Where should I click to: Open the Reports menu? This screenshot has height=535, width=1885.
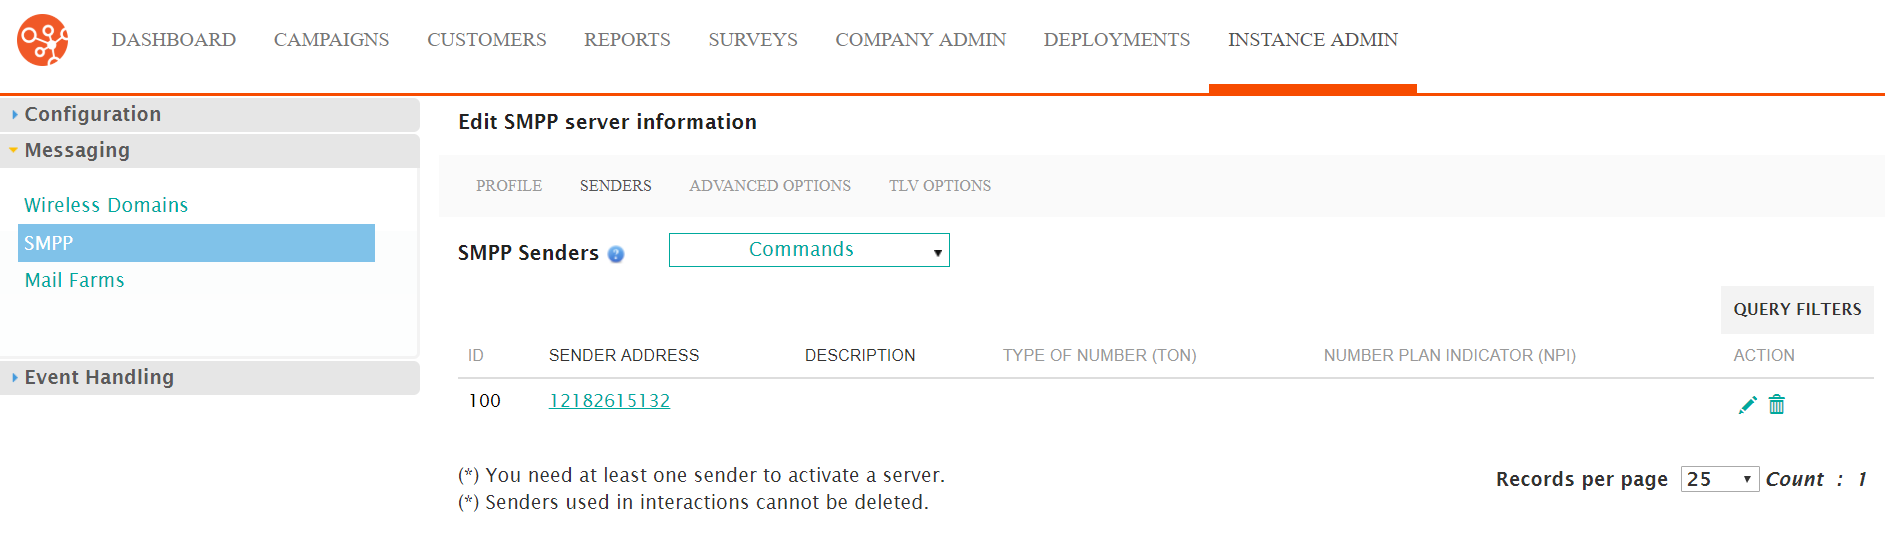(627, 40)
